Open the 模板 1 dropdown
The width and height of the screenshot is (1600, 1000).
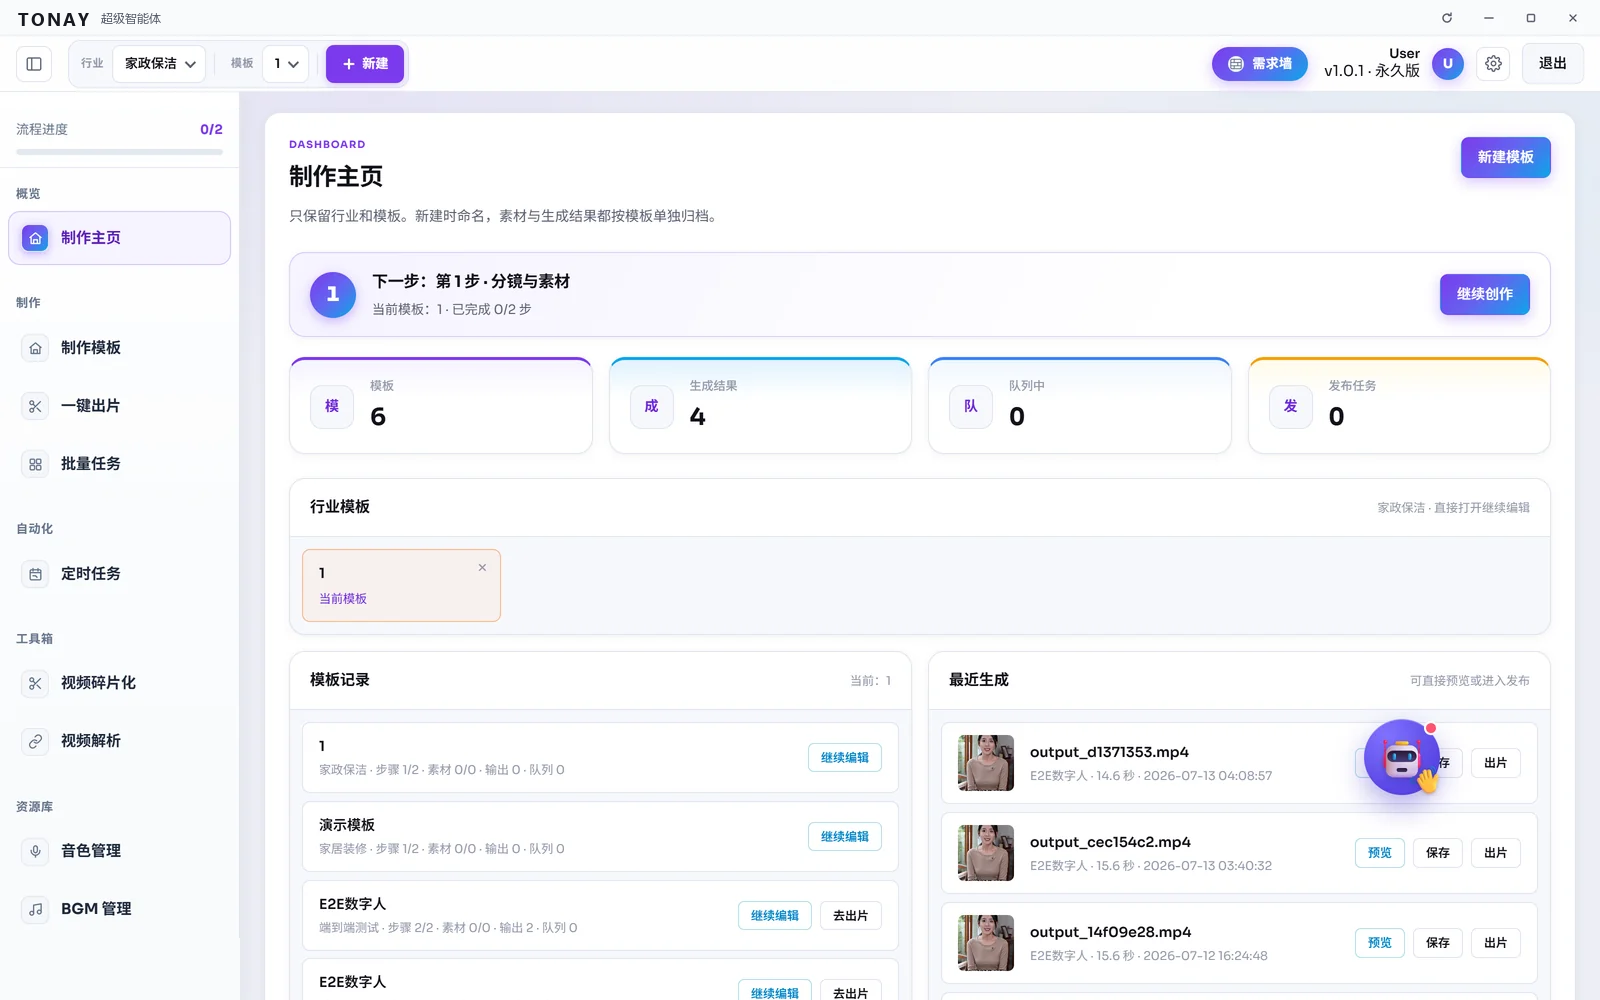pyautogui.click(x=286, y=64)
